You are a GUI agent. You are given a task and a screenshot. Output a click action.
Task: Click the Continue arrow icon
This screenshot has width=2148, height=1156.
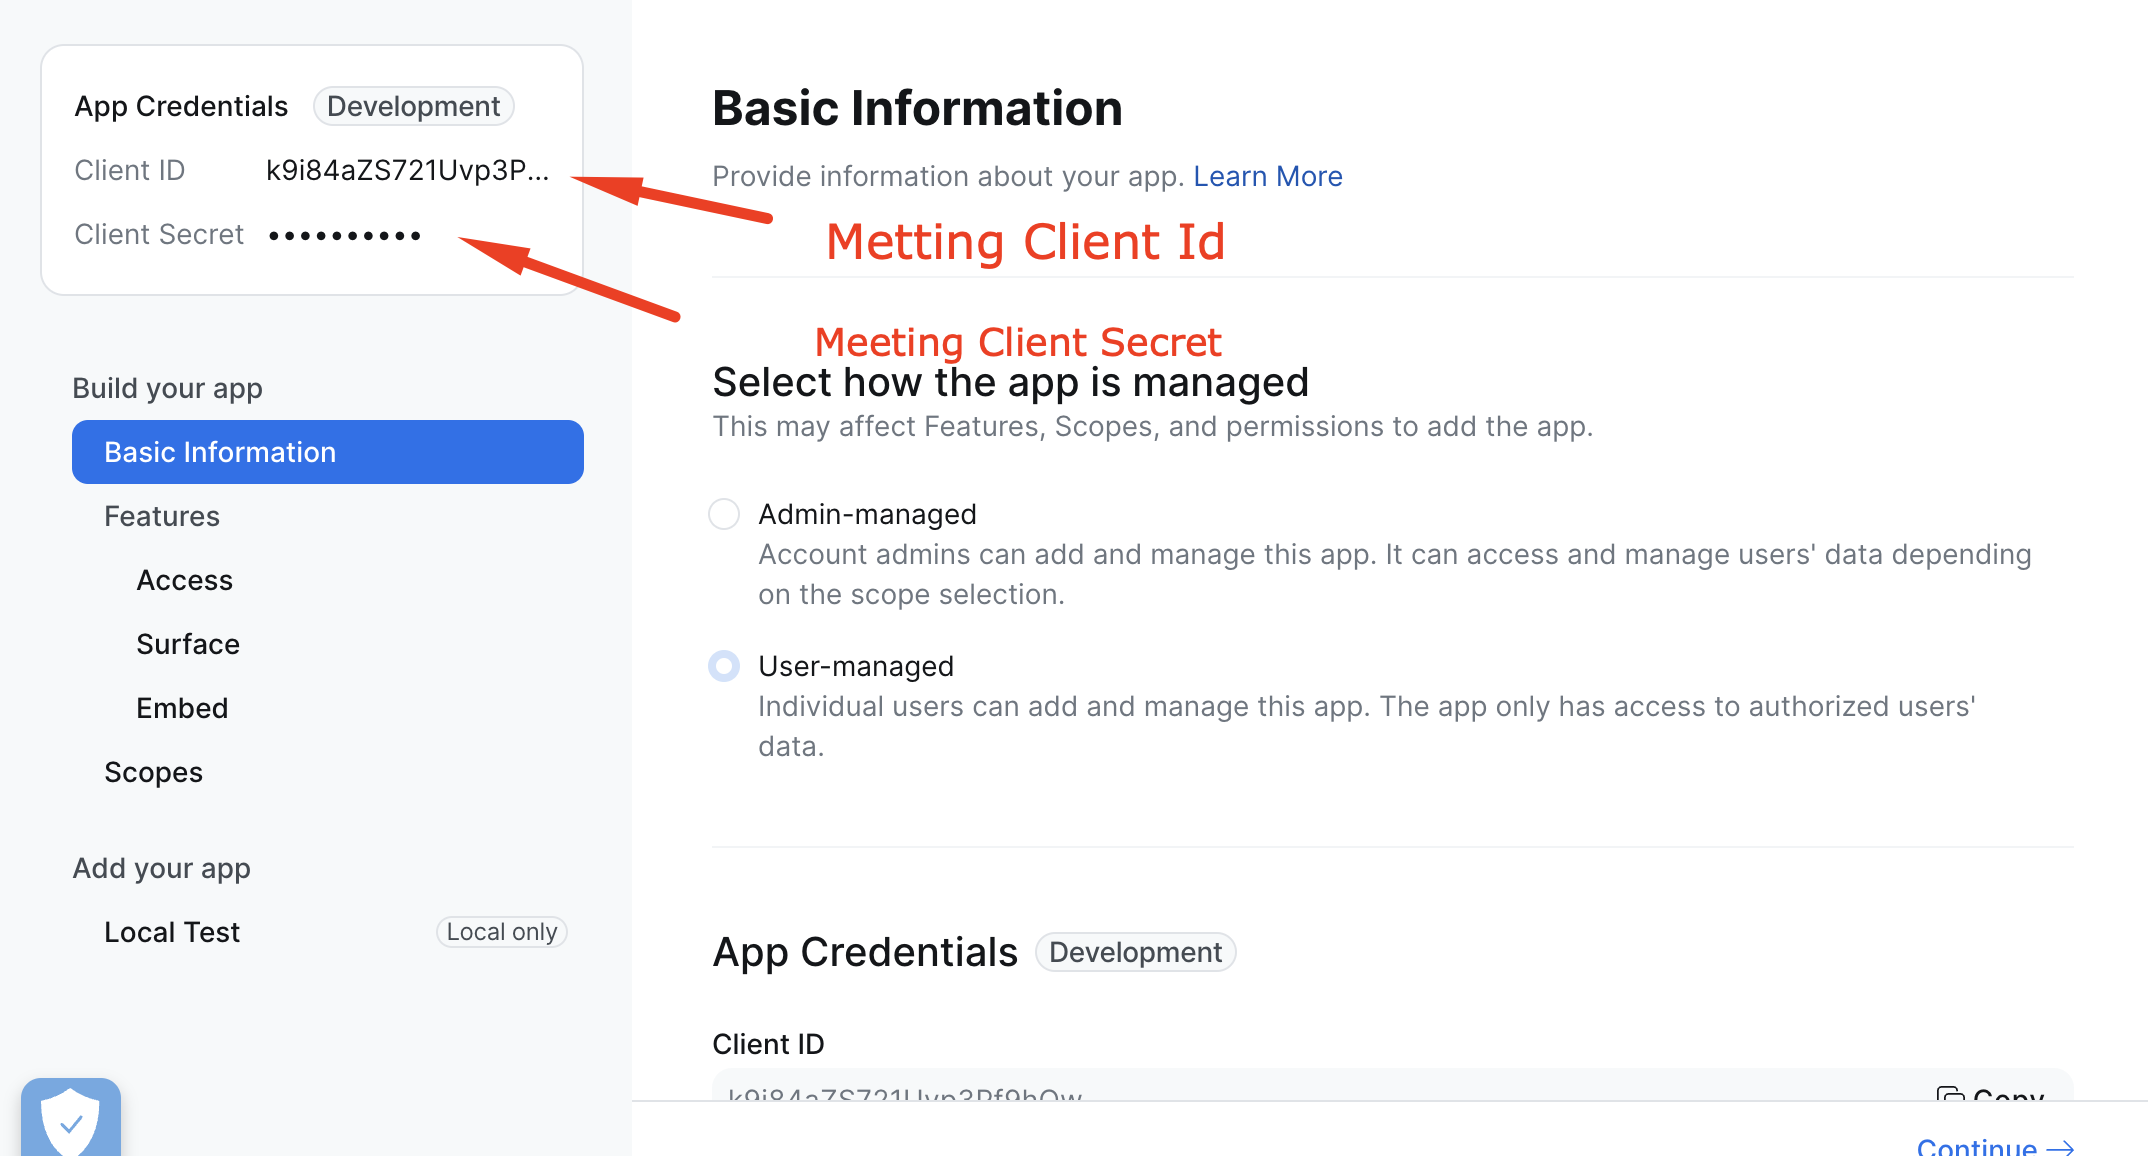click(2060, 1147)
